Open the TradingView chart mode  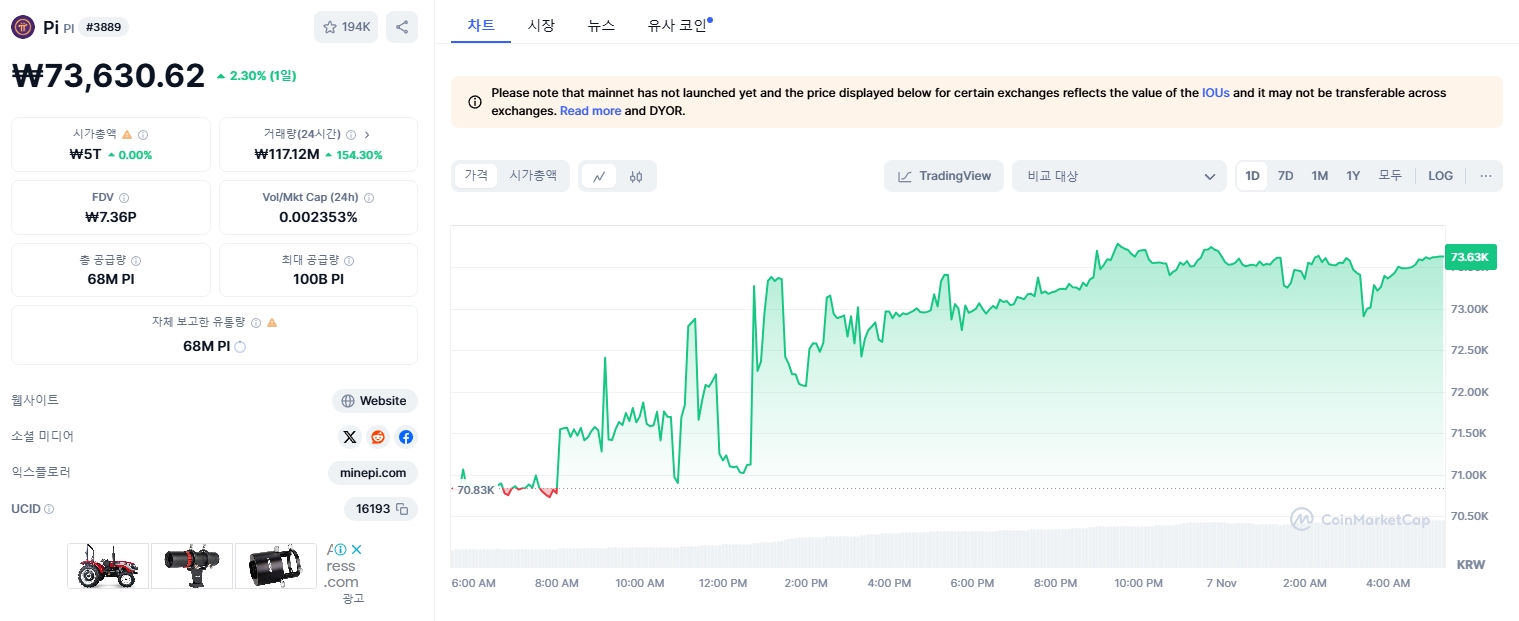pos(943,175)
